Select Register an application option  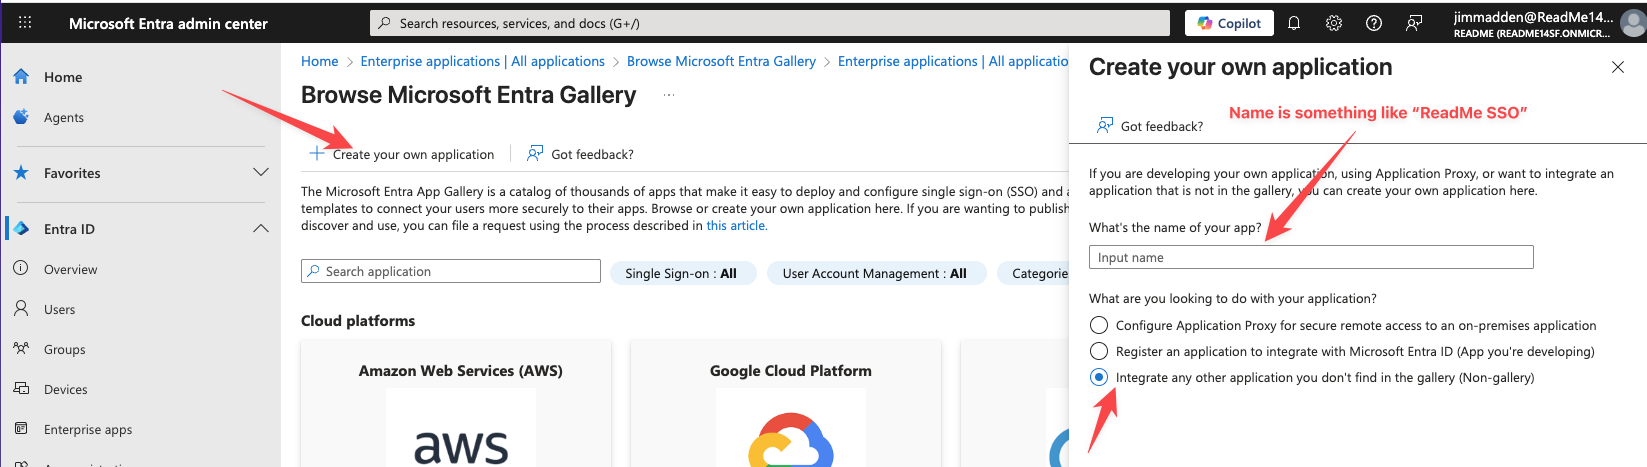click(1099, 351)
